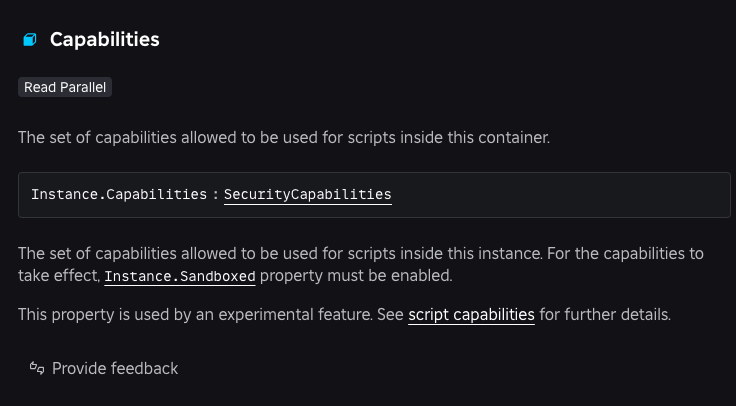The width and height of the screenshot is (736, 406).
Task: Click the blue property cube icon
Action: (29, 40)
